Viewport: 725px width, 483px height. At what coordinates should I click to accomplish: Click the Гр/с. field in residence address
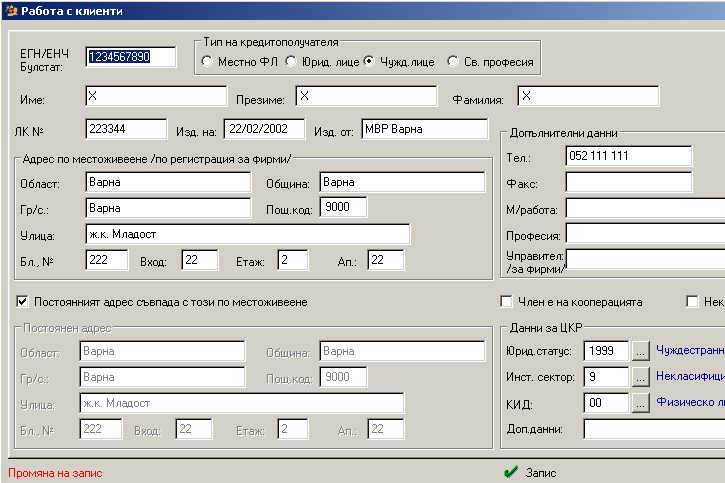[168, 208]
